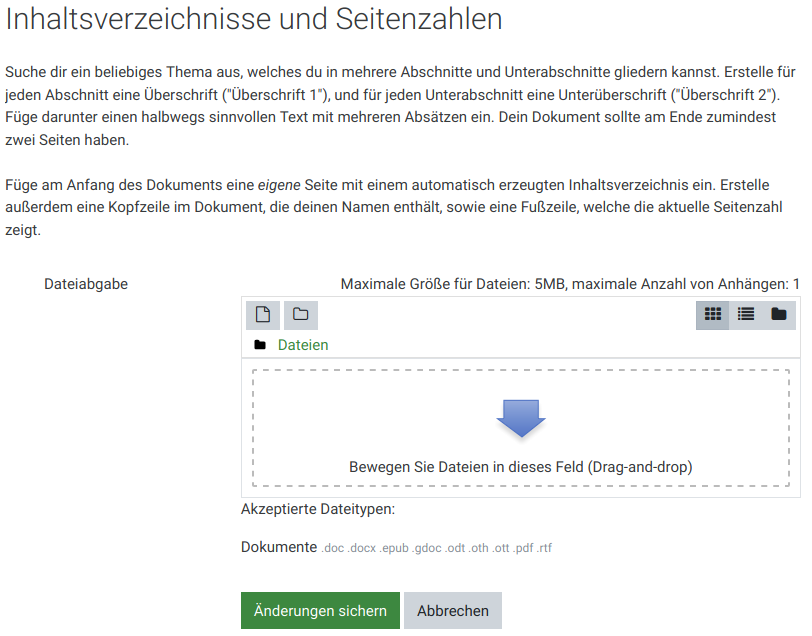Viewport: 812px width, 636px height.
Task: Click the 'Maximale Größe für Dateien' notice
Action: click(x=569, y=284)
